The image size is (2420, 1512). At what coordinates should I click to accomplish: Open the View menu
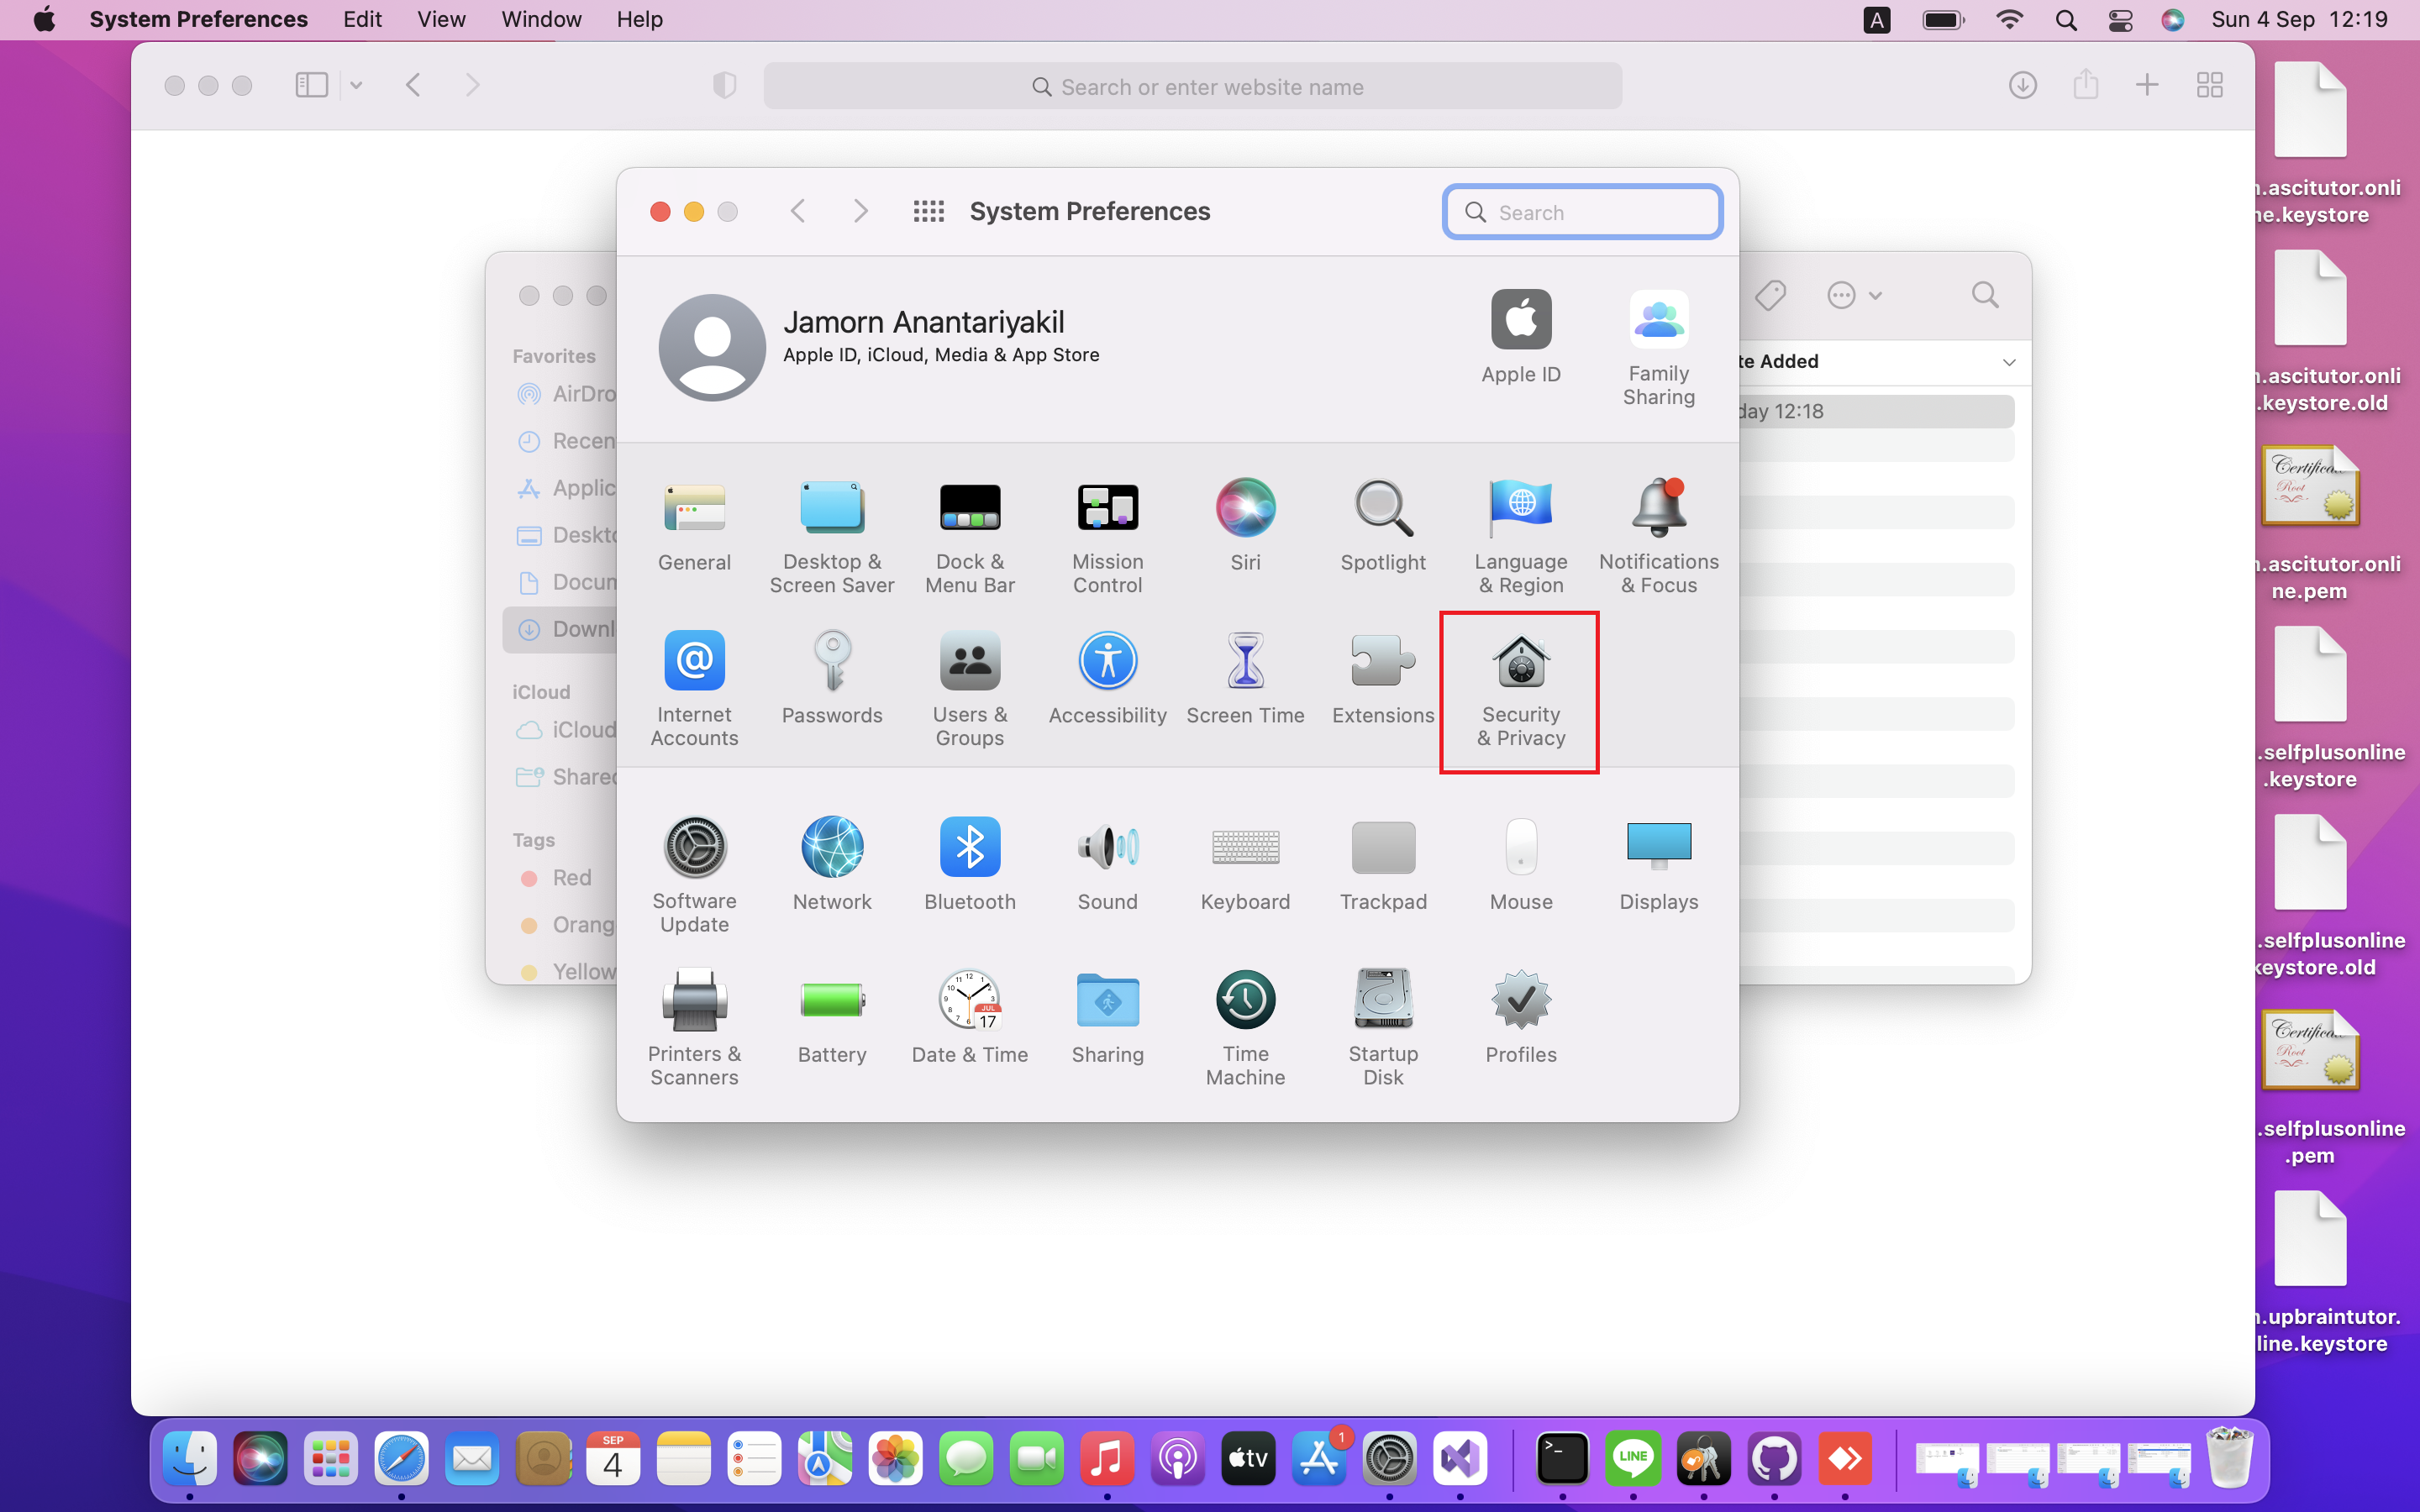[x=441, y=19]
